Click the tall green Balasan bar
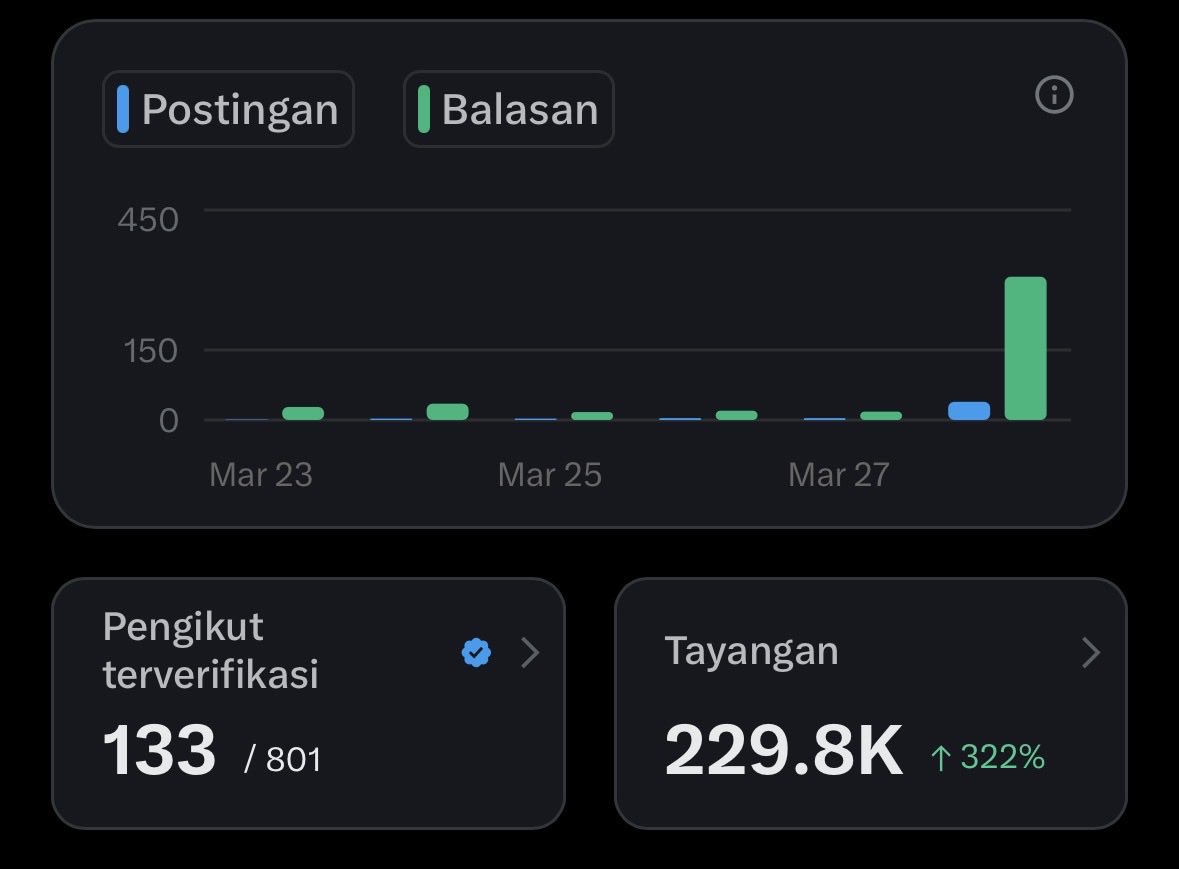1179x869 pixels. click(1025, 345)
